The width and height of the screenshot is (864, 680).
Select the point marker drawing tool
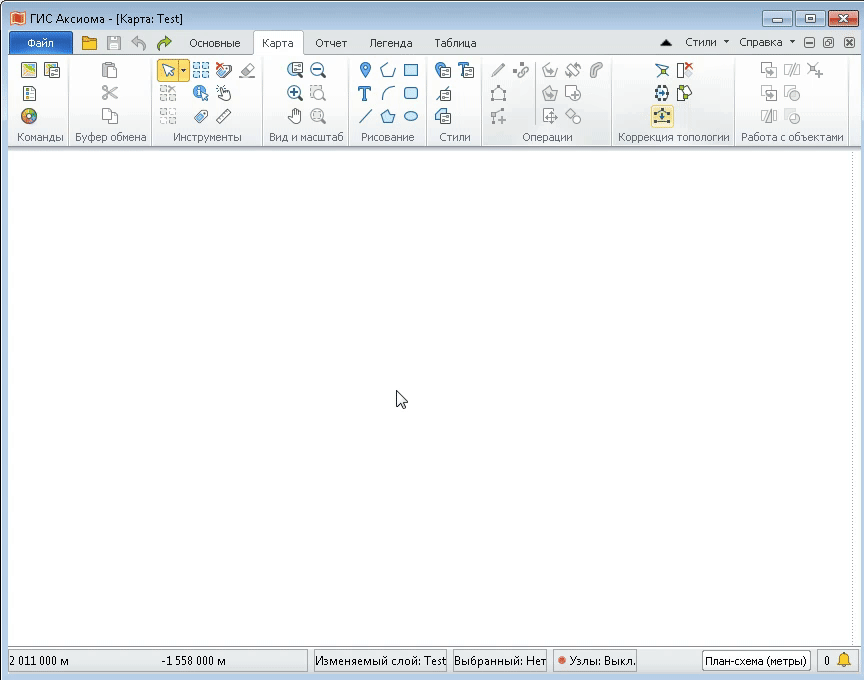[x=365, y=70]
